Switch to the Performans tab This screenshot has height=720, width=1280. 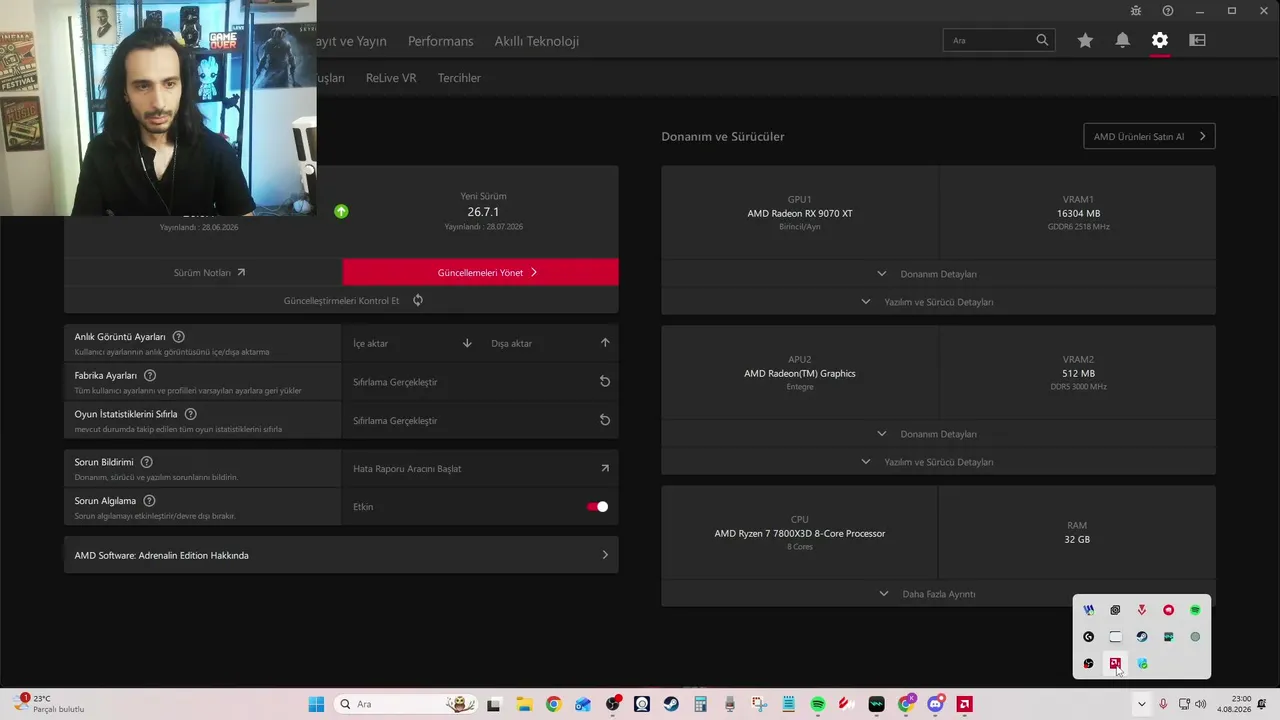pyautogui.click(x=440, y=41)
